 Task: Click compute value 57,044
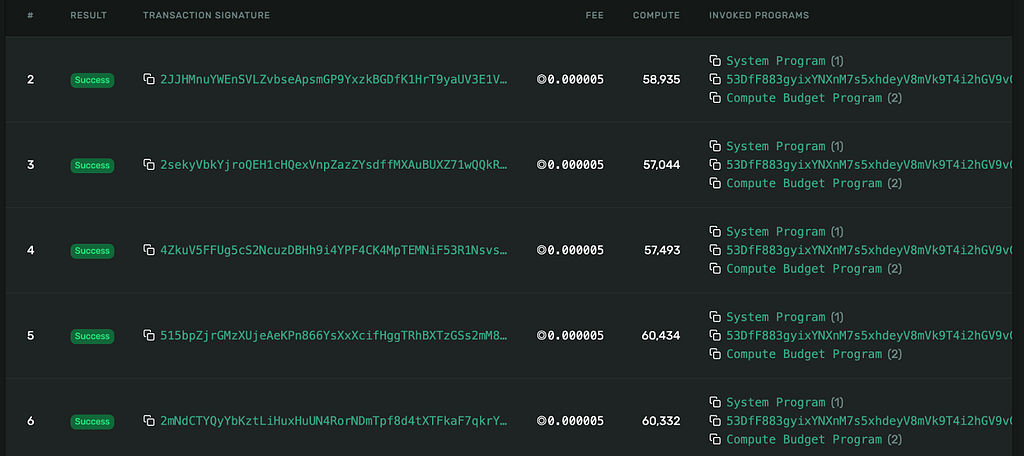[662, 165]
